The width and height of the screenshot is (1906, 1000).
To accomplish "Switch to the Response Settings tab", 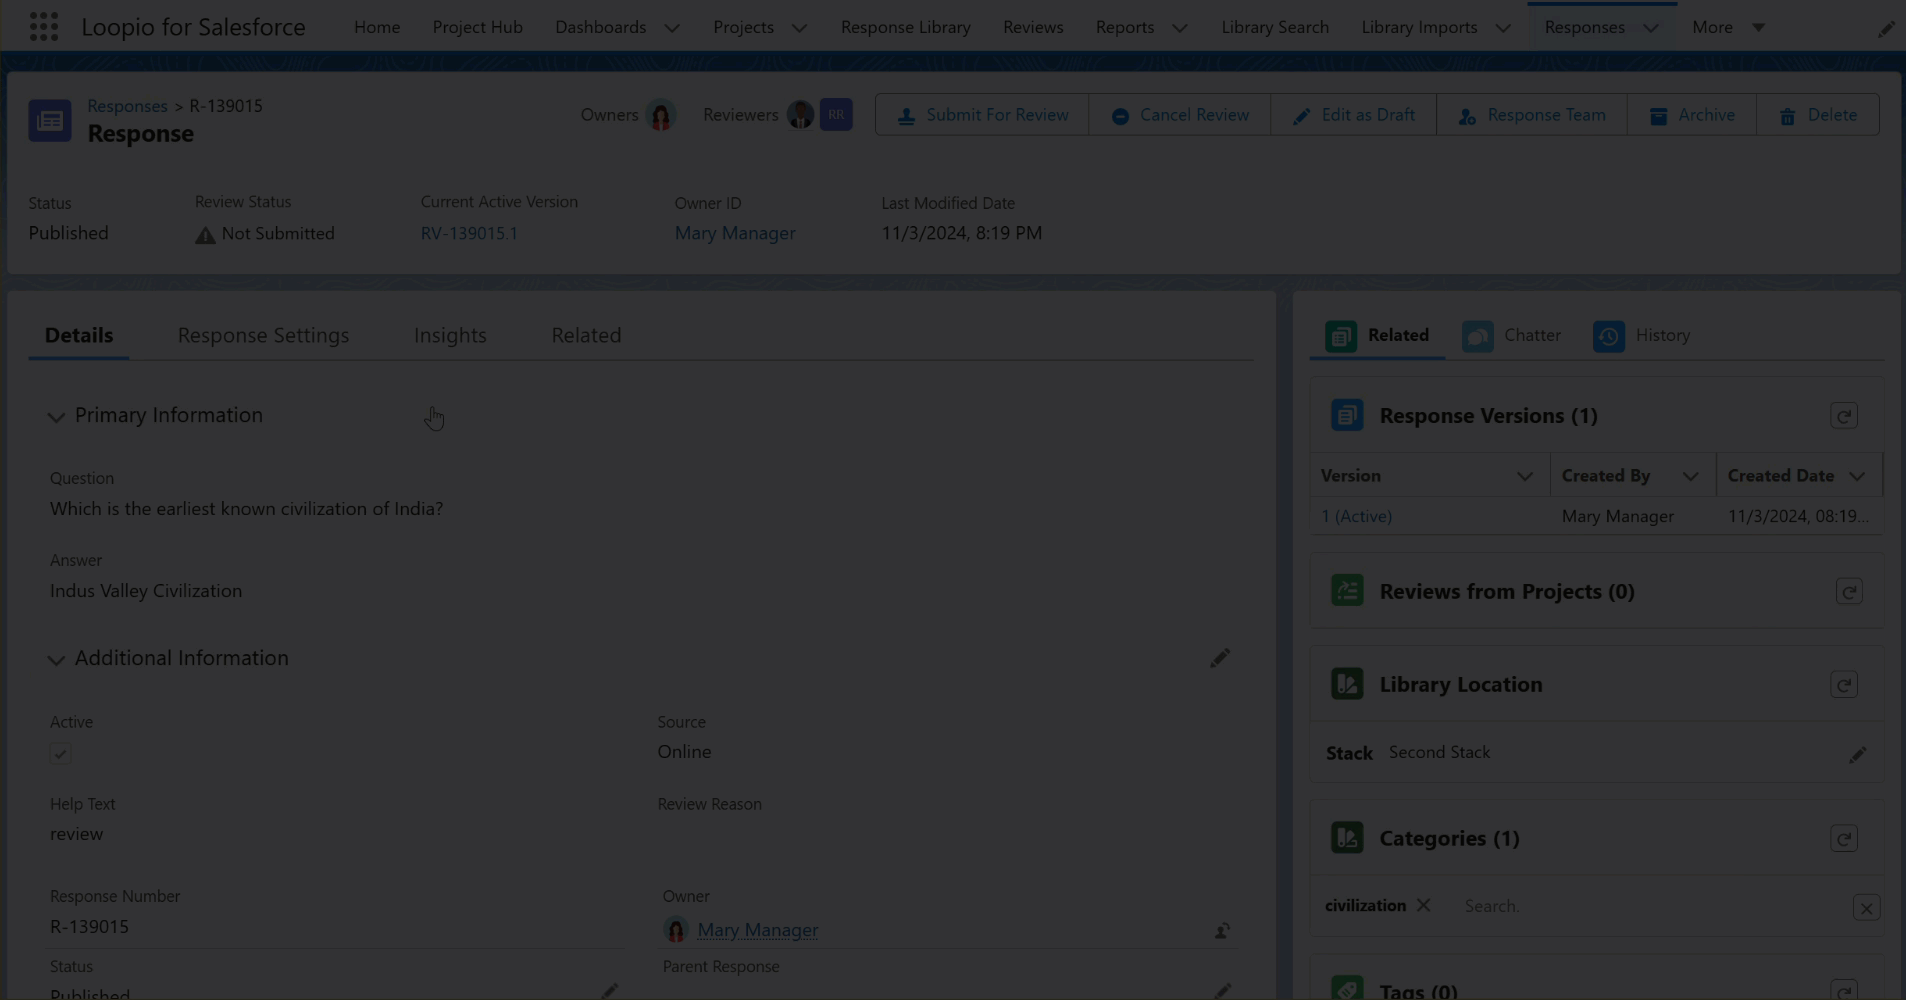I will tap(263, 336).
